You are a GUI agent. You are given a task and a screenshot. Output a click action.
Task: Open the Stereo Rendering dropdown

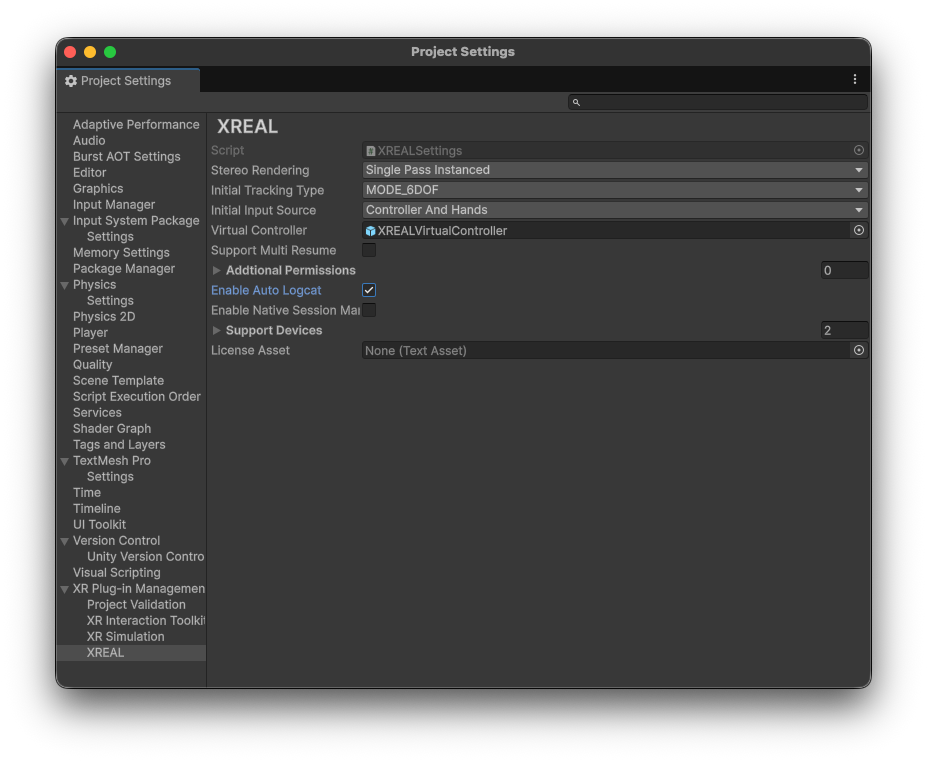(x=614, y=170)
